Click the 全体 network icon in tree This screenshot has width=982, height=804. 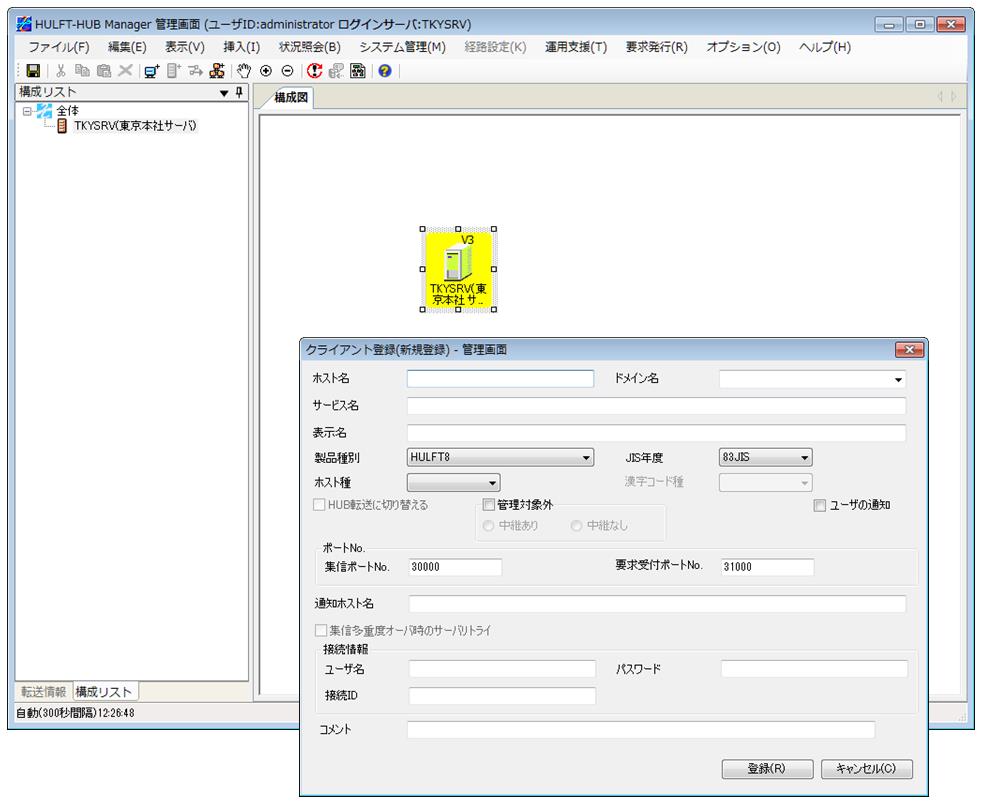pyautogui.click(x=44, y=111)
